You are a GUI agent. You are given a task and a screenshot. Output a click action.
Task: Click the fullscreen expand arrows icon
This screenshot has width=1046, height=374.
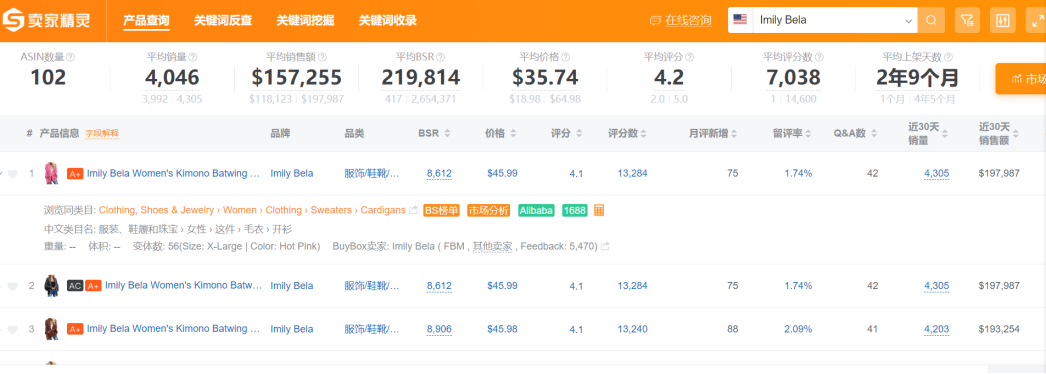tap(1036, 20)
